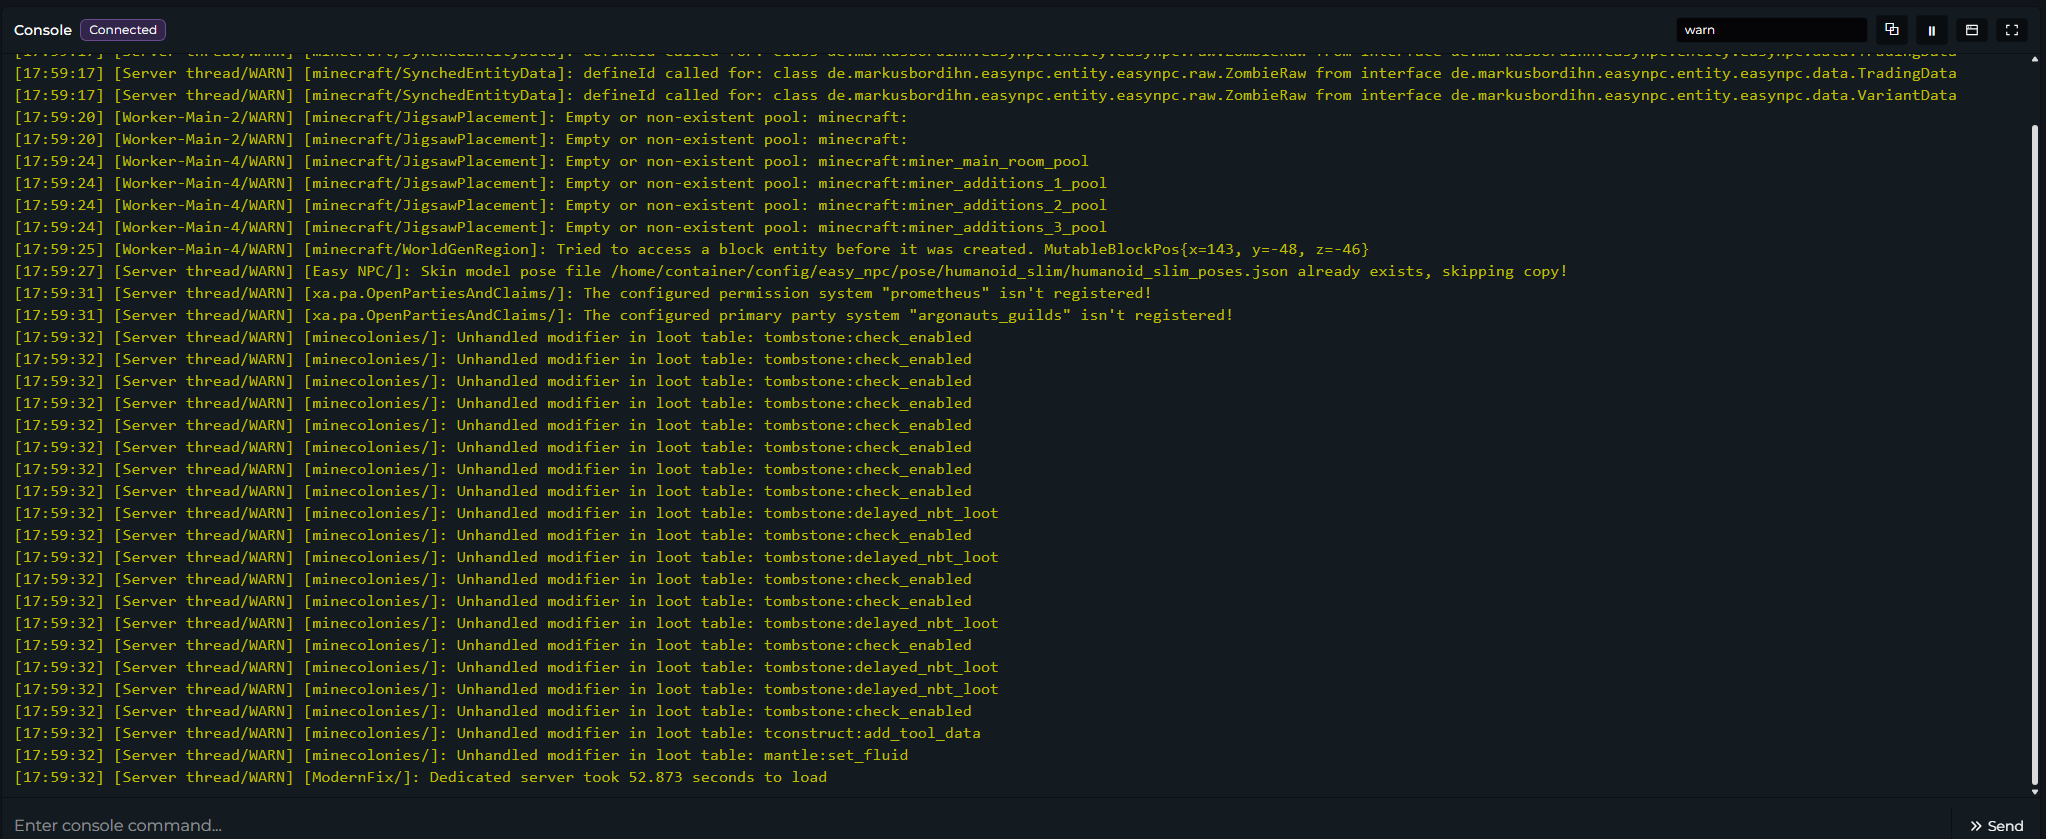Screen dimensions: 2046x839
Task: Focus the 'warn' log filter field
Action: point(1770,30)
